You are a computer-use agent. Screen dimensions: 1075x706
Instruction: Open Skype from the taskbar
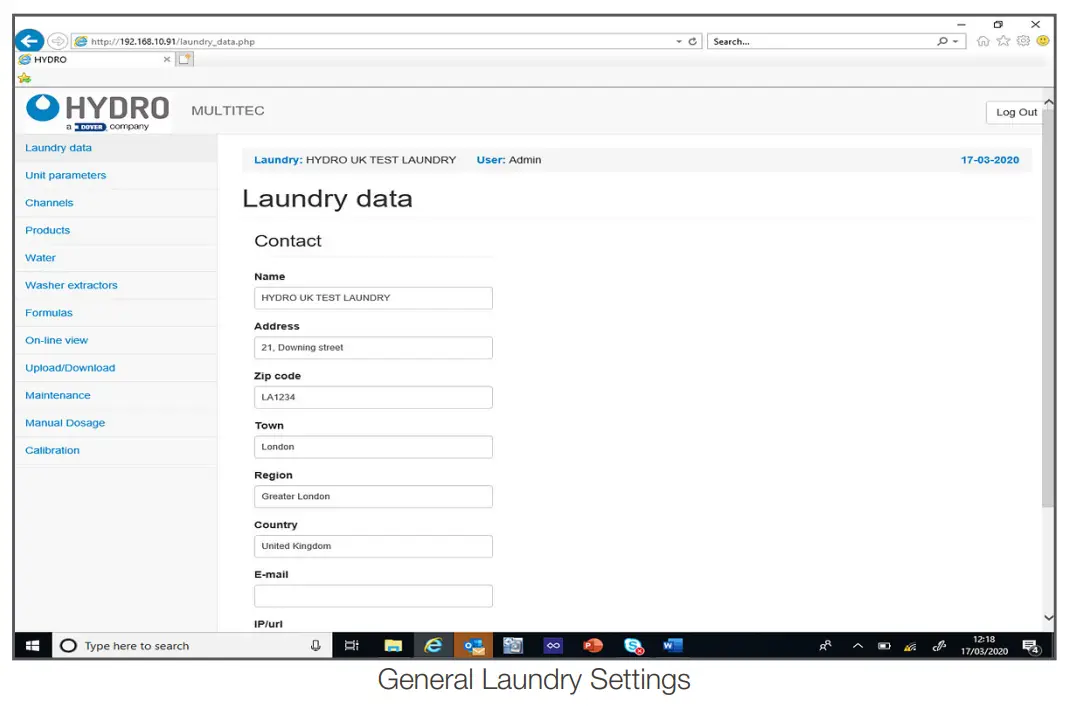pyautogui.click(x=633, y=646)
